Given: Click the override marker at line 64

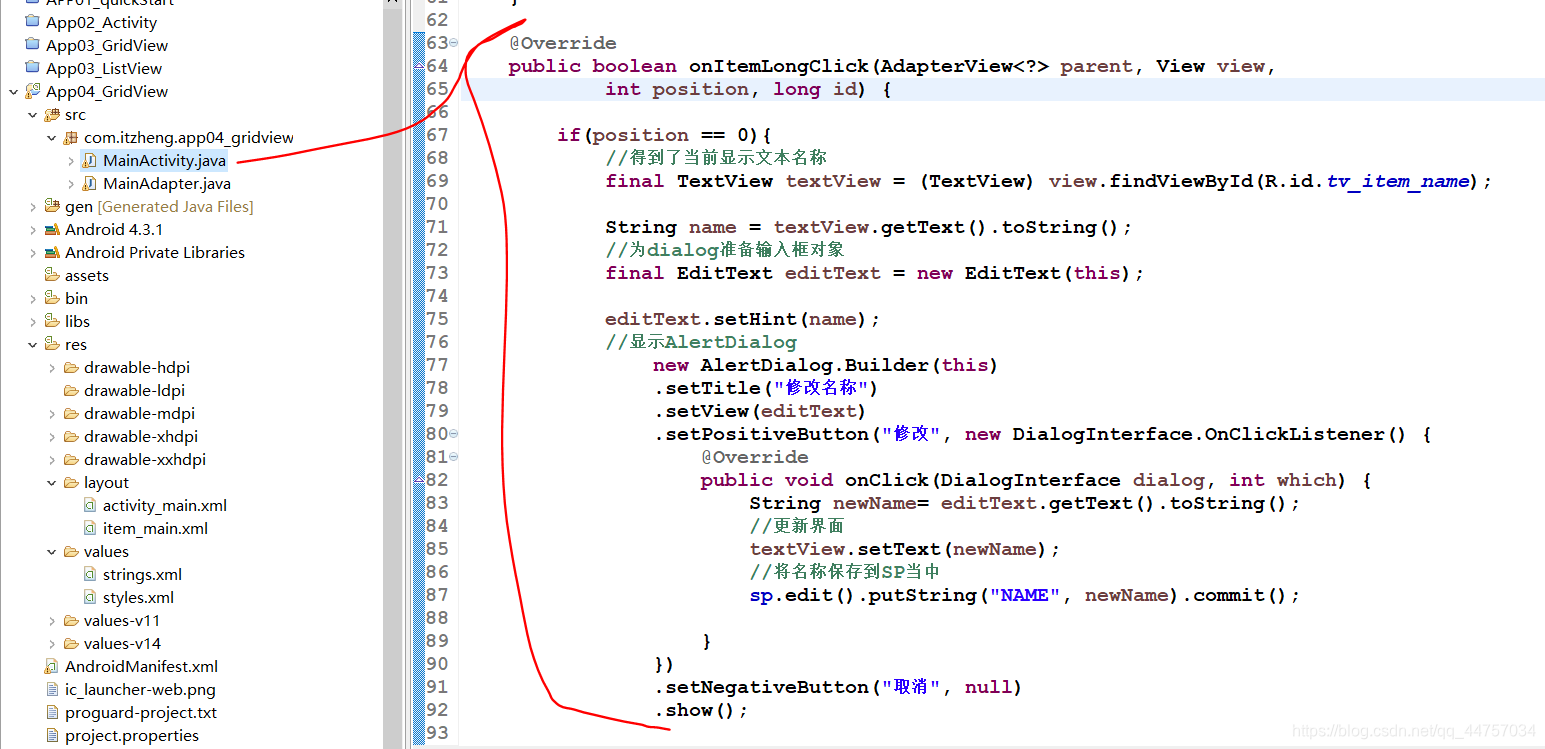Looking at the screenshot, I should pos(419,66).
